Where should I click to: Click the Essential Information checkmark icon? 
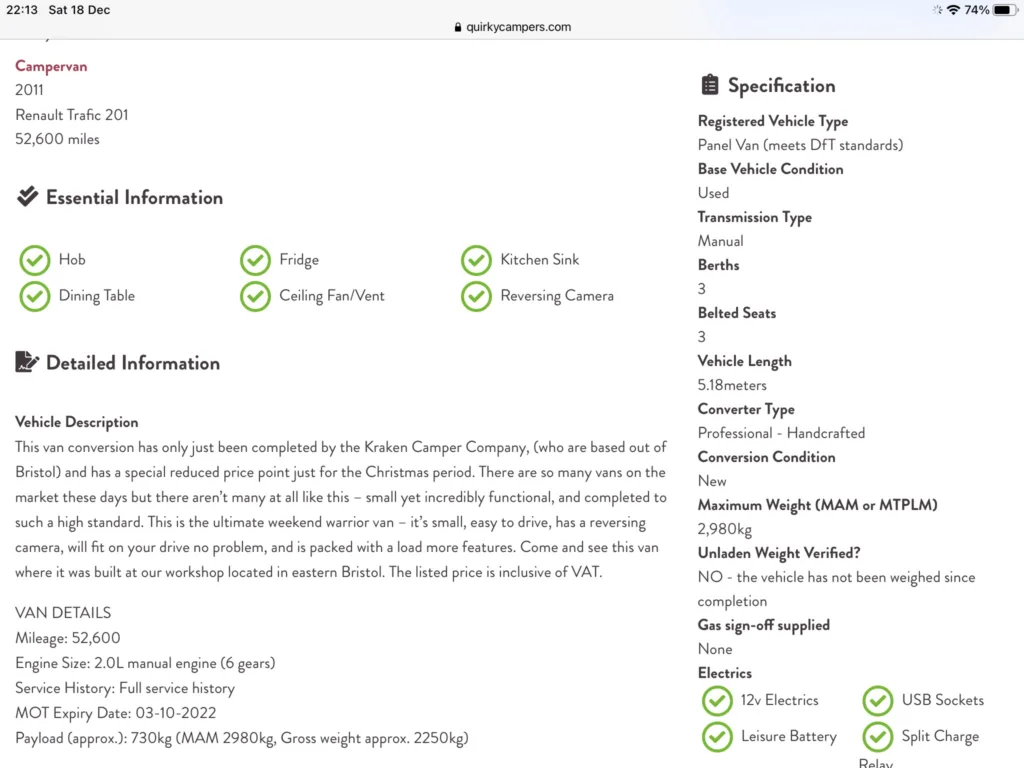coord(27,196)
